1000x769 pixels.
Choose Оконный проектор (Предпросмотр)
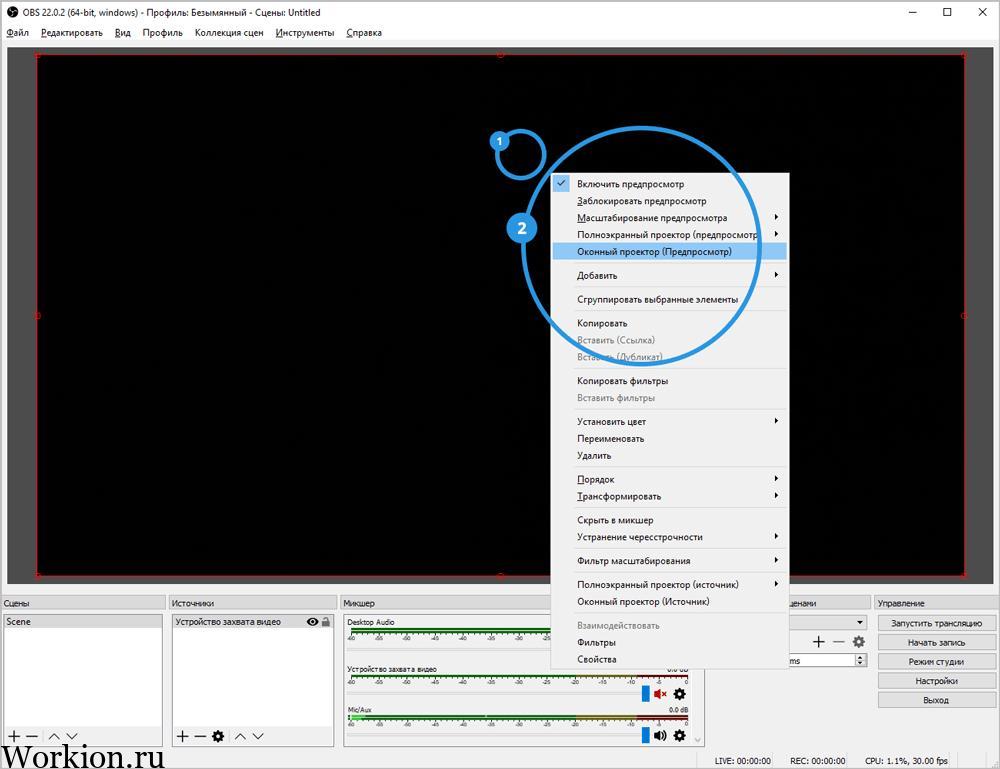tap(670, 251)
